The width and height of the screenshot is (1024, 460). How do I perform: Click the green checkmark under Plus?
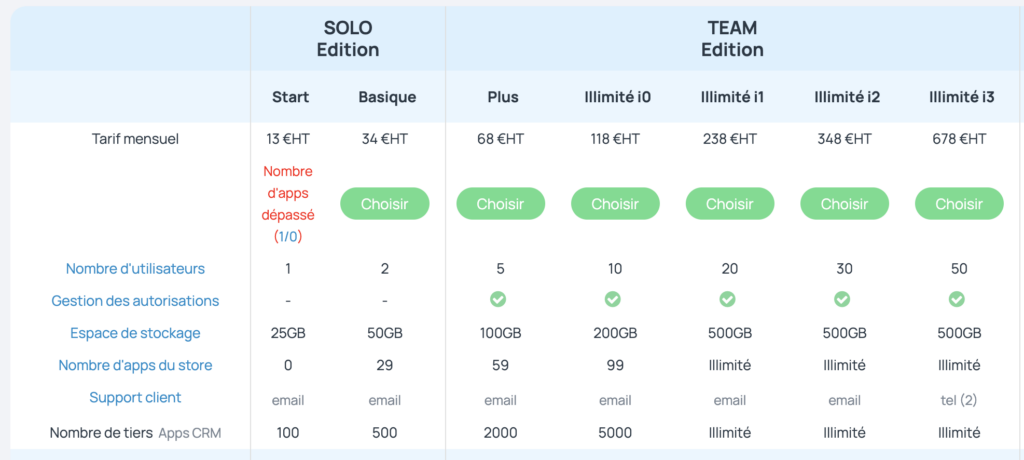point(498,299)
